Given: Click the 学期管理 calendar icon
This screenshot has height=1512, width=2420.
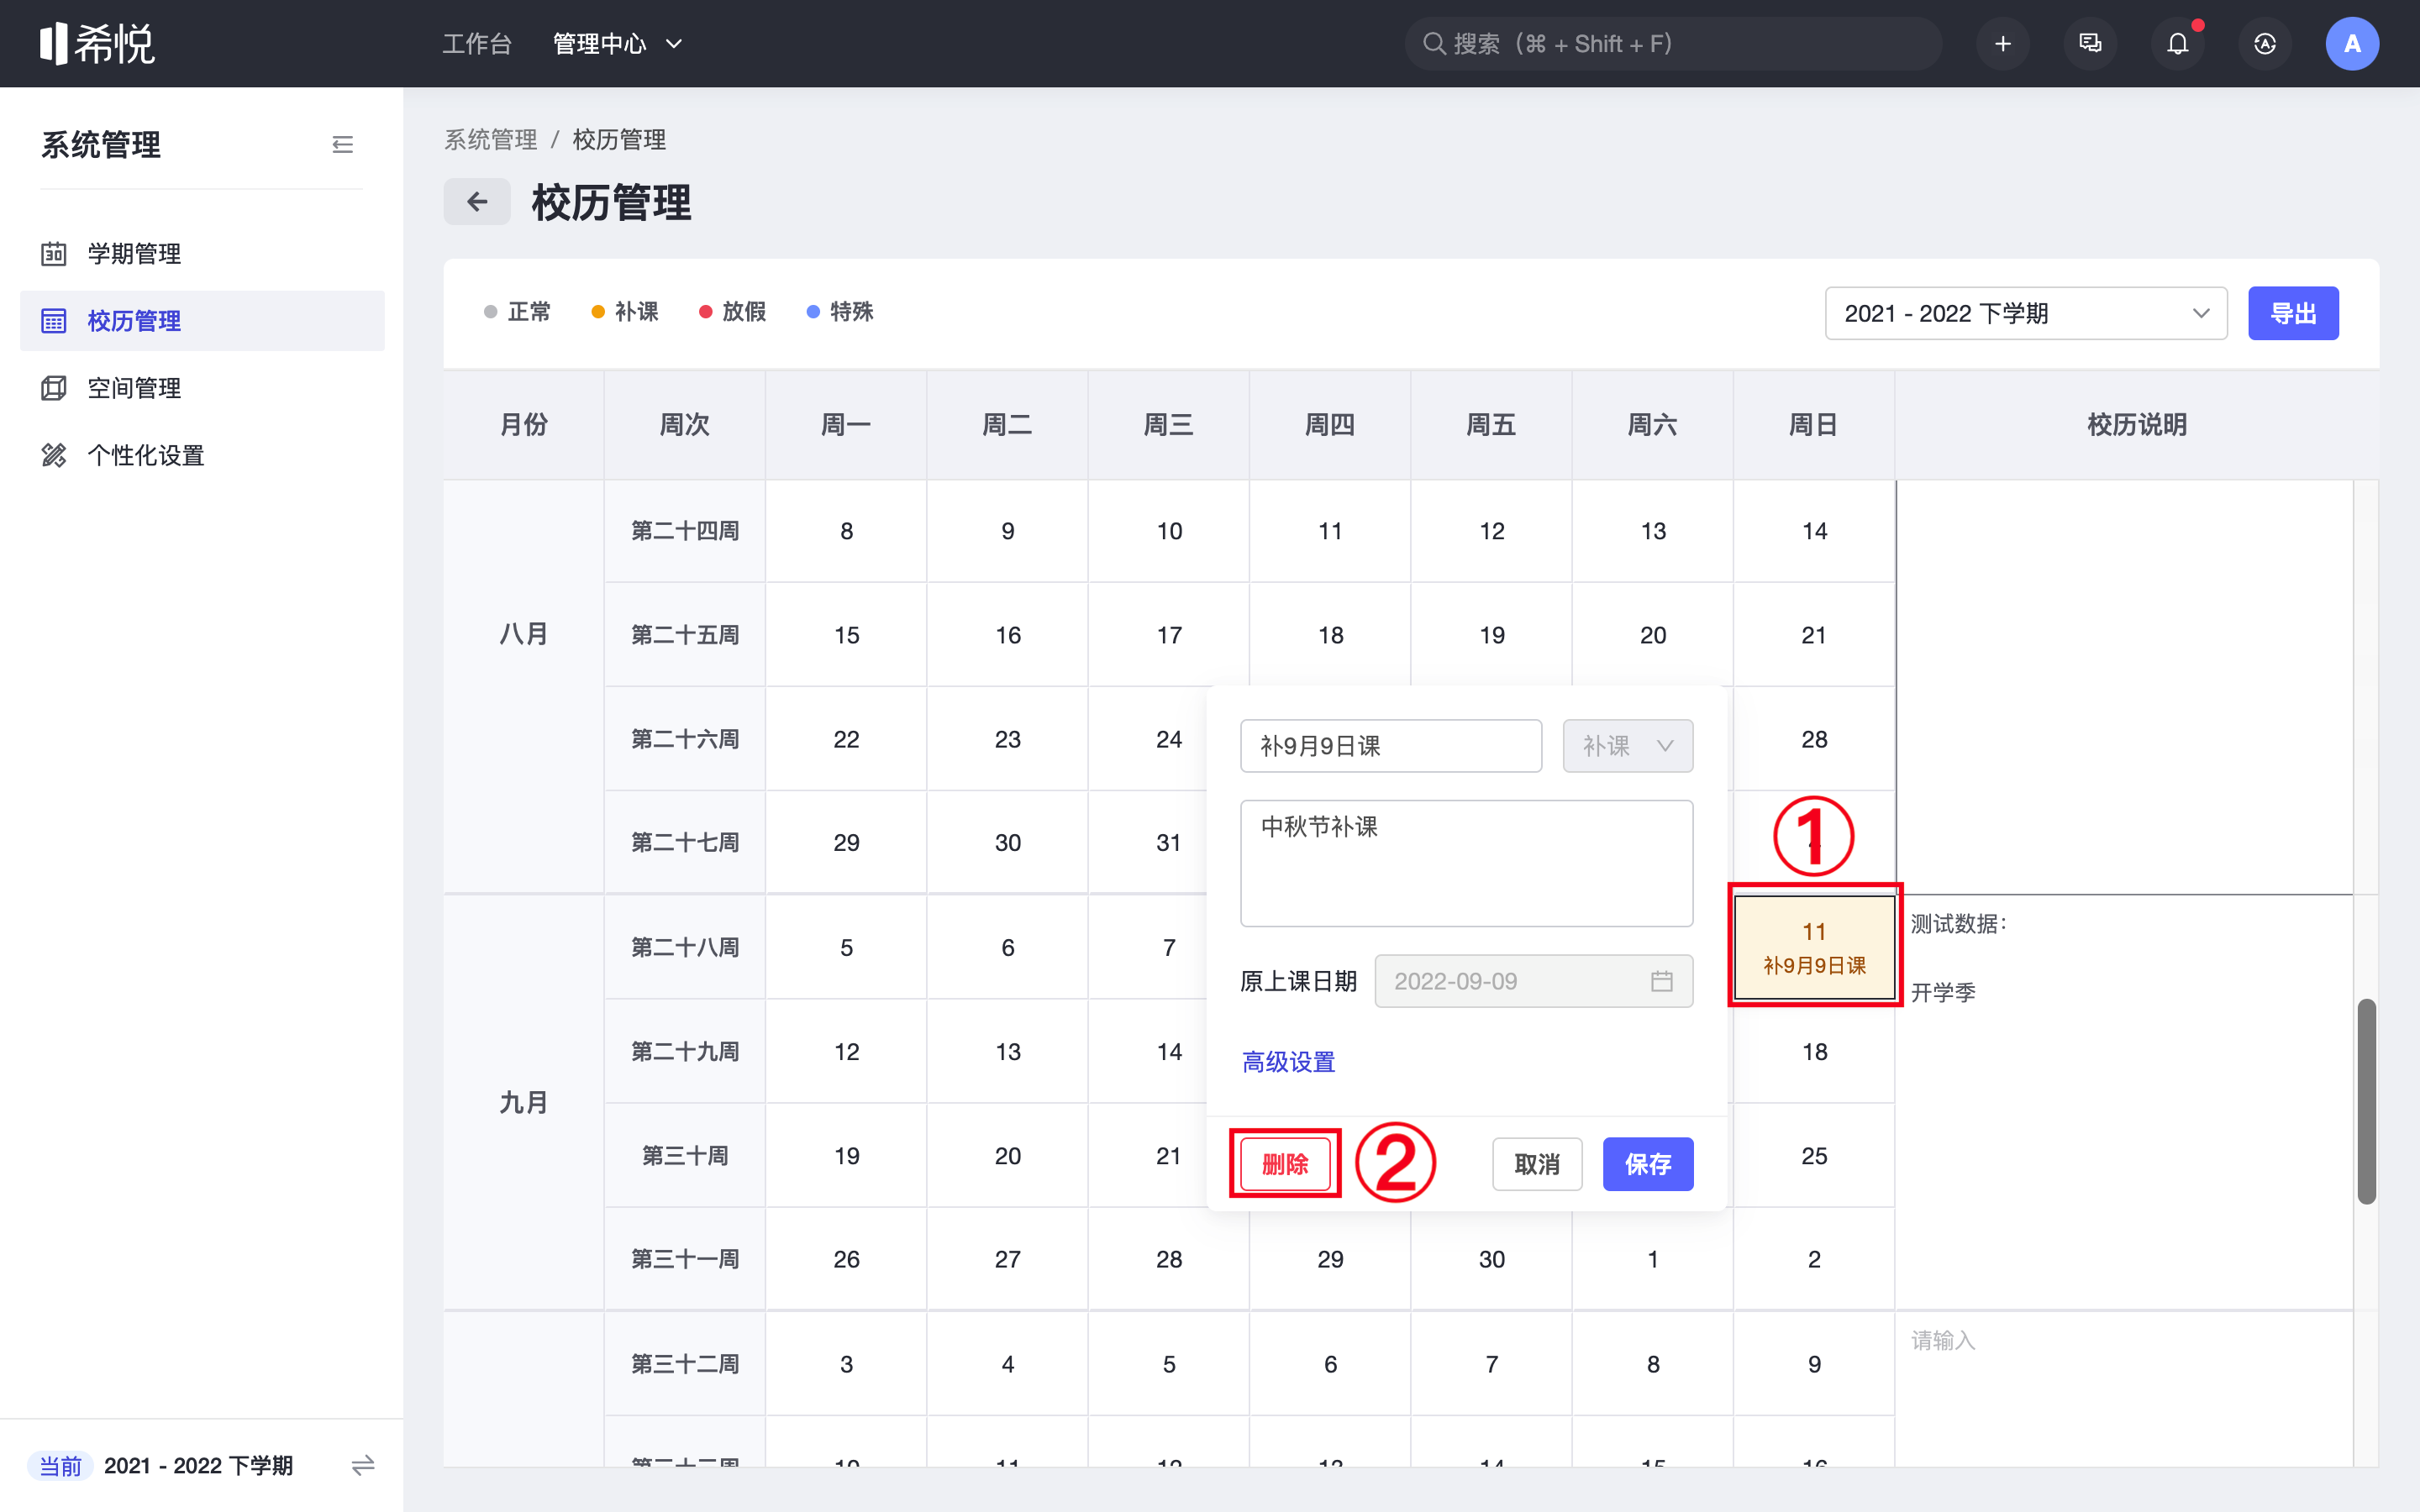Looking at the screenshot, I should click(54, 254).
